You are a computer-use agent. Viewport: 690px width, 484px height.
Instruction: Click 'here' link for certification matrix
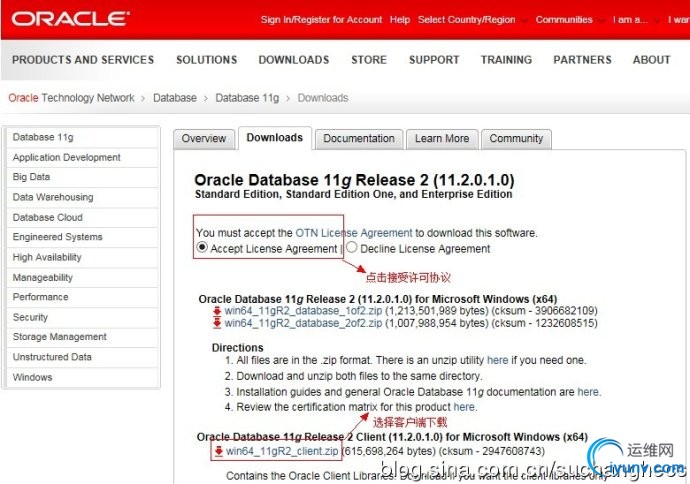click(464, 407)
